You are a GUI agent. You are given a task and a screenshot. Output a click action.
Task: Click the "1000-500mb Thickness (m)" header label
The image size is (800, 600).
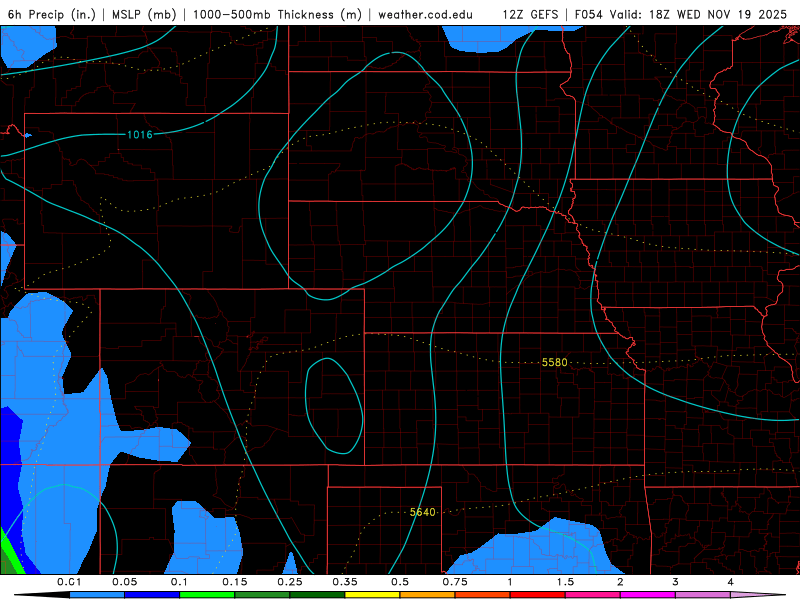(x=277, y=15)
